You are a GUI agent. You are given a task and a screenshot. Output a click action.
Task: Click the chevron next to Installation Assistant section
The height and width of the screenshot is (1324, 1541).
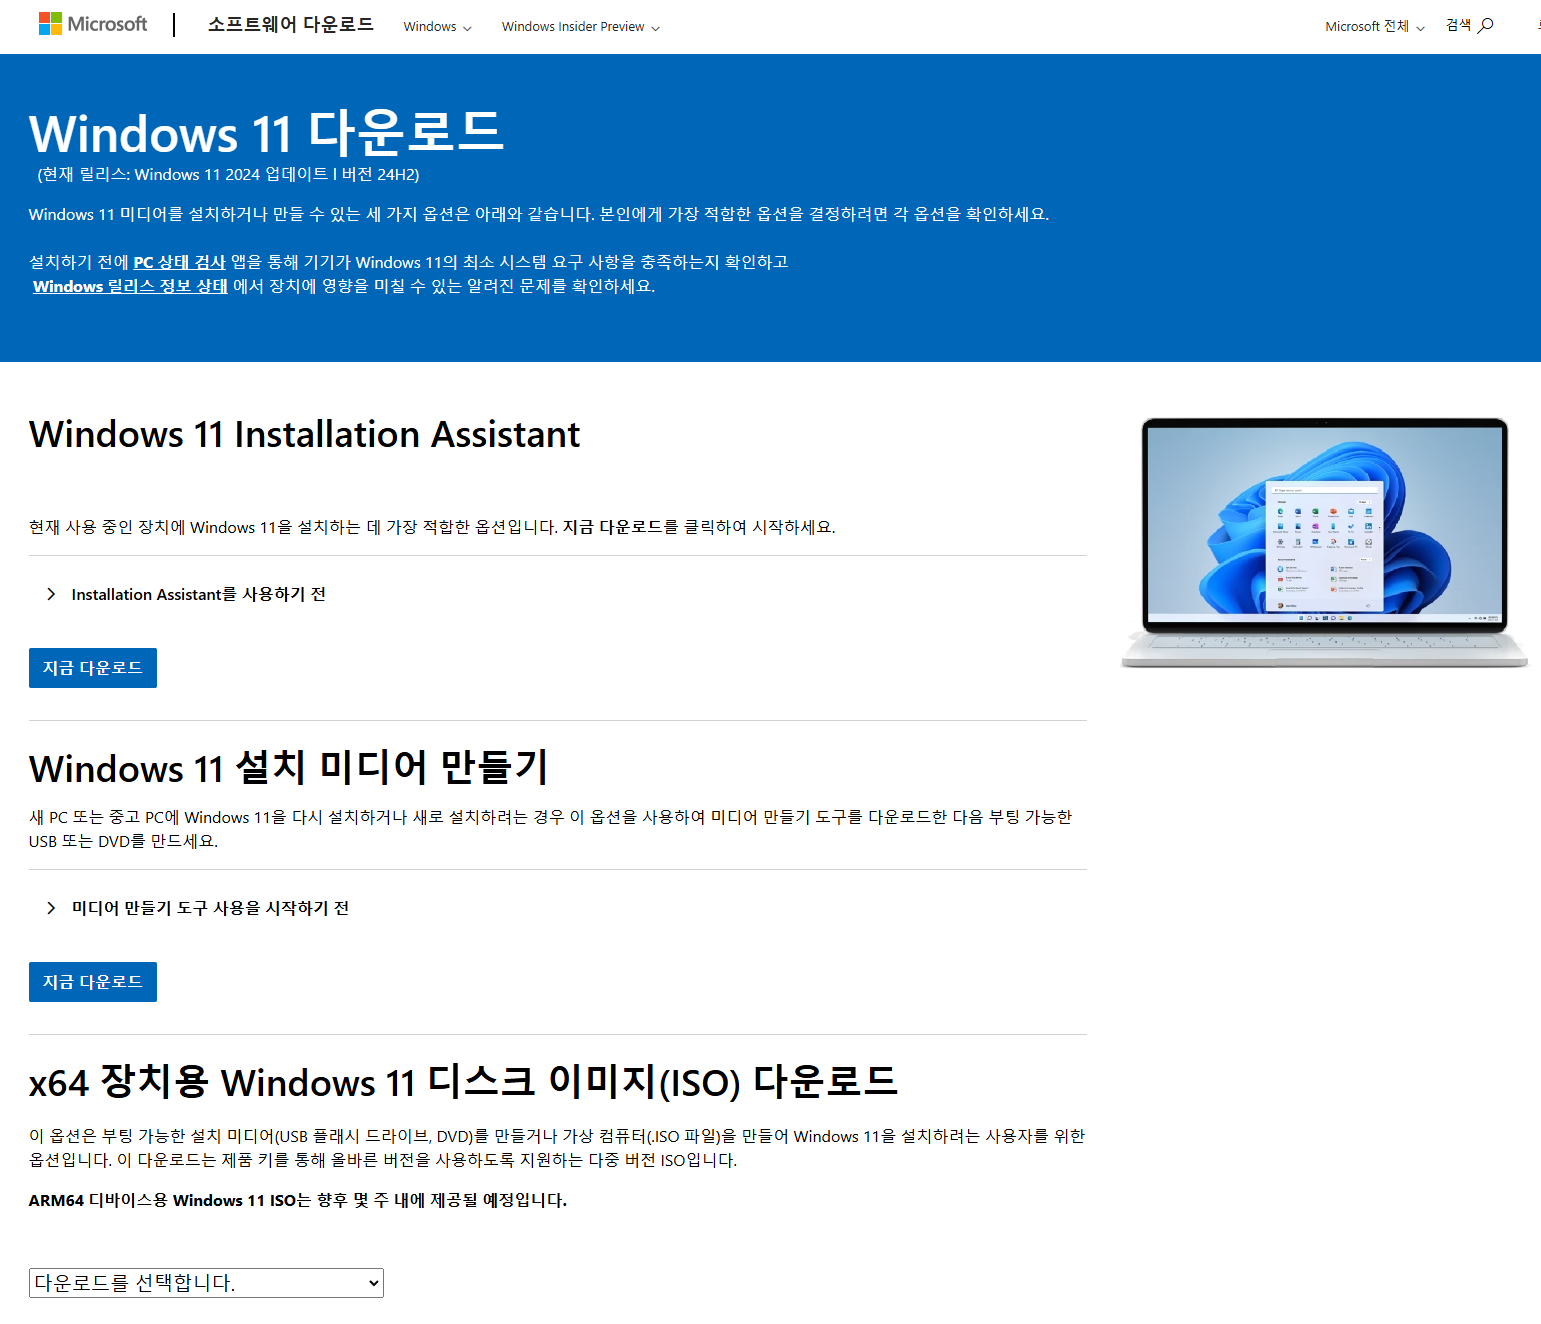click(51, 593)
